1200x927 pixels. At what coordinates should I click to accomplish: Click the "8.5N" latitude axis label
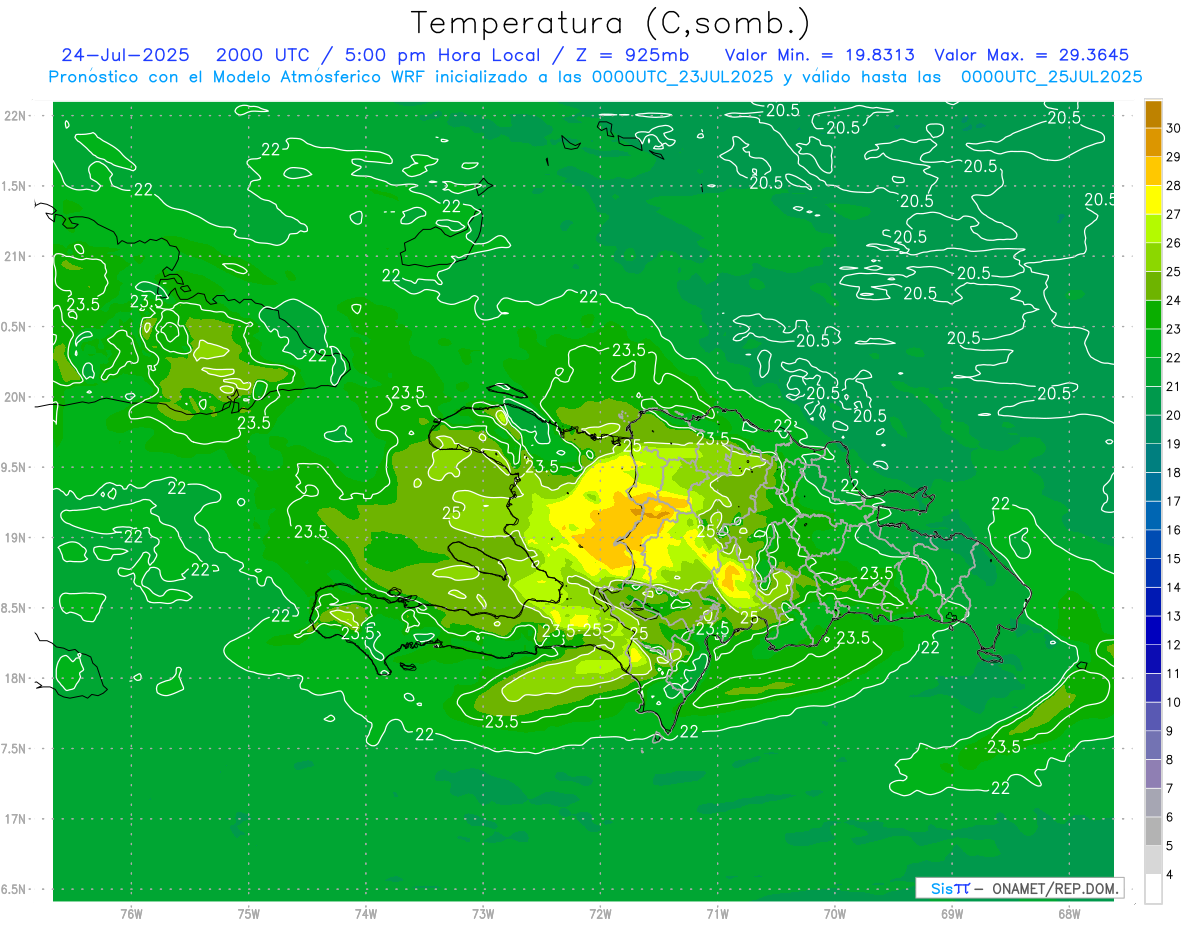(15, 608)
